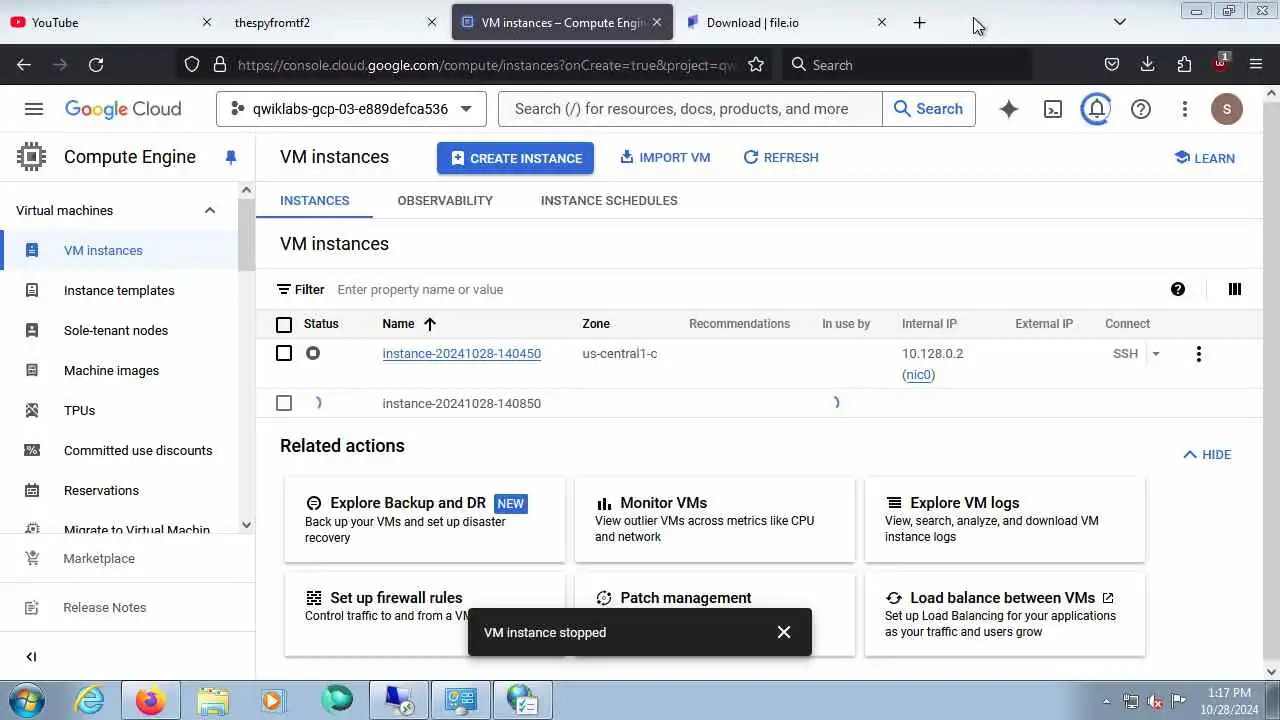Click the Import VM button
The height and width of the screenshot is (720, 1280).
point(665,158)
